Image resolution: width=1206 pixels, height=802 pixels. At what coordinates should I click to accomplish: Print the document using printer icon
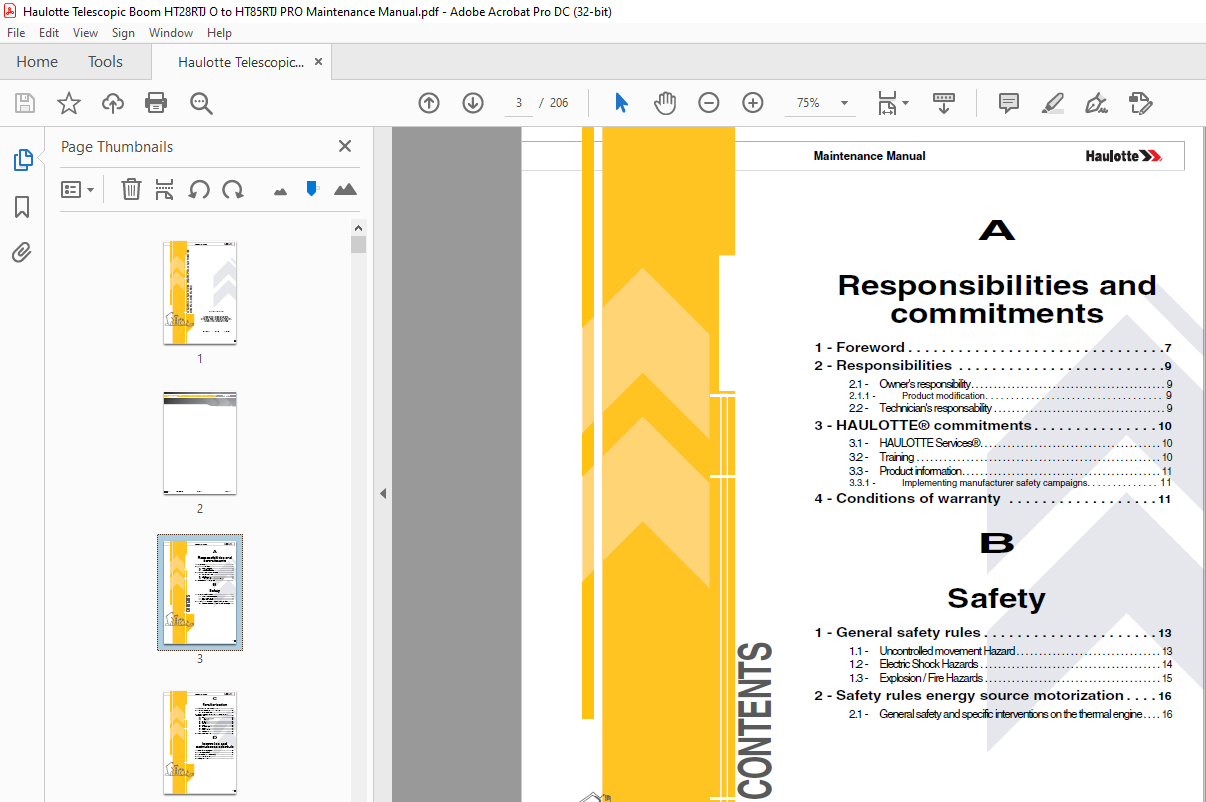[156, 103]
